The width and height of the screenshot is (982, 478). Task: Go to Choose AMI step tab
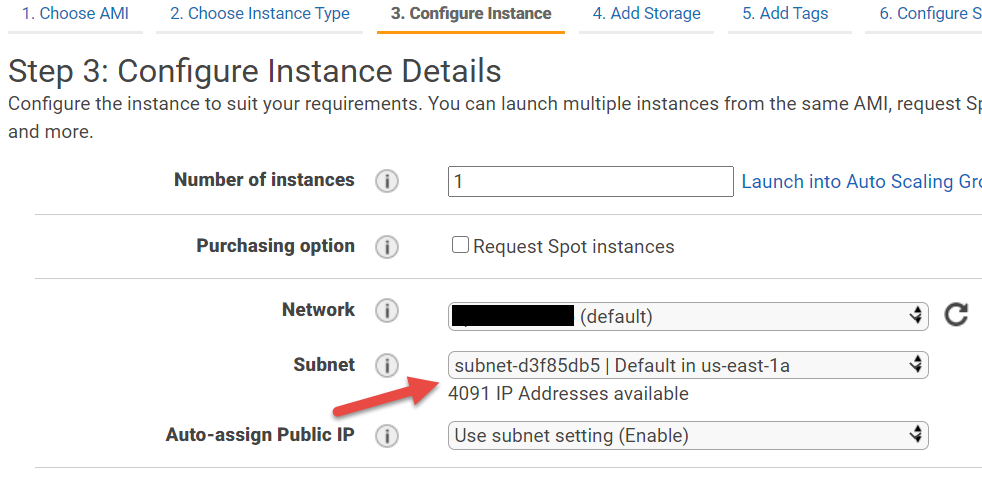(76, 14)
